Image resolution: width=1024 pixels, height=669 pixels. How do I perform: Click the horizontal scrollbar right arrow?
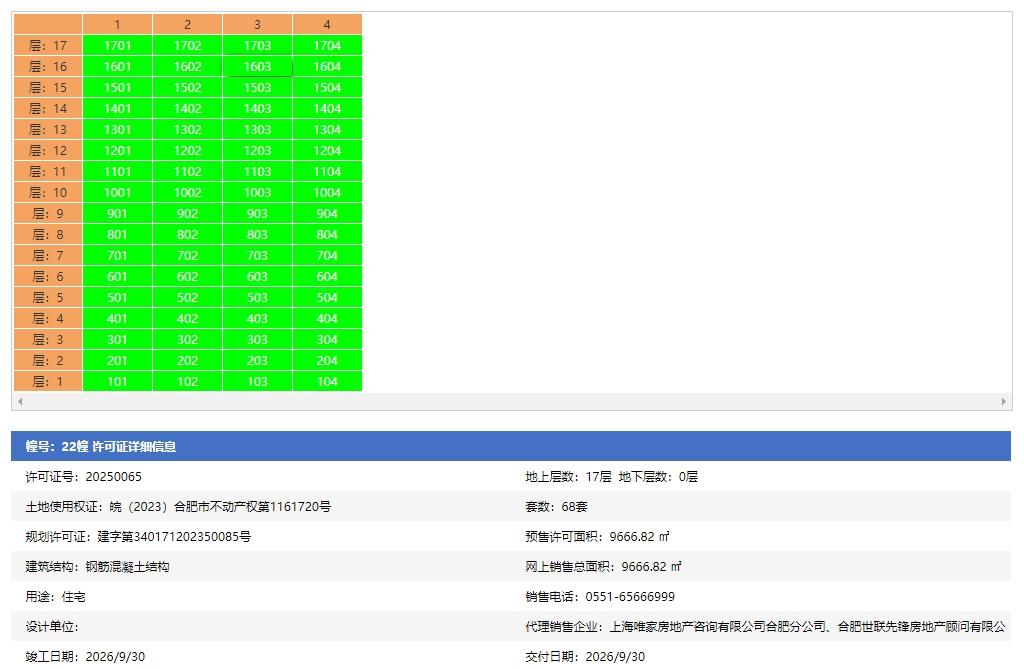coord(1004,401)
